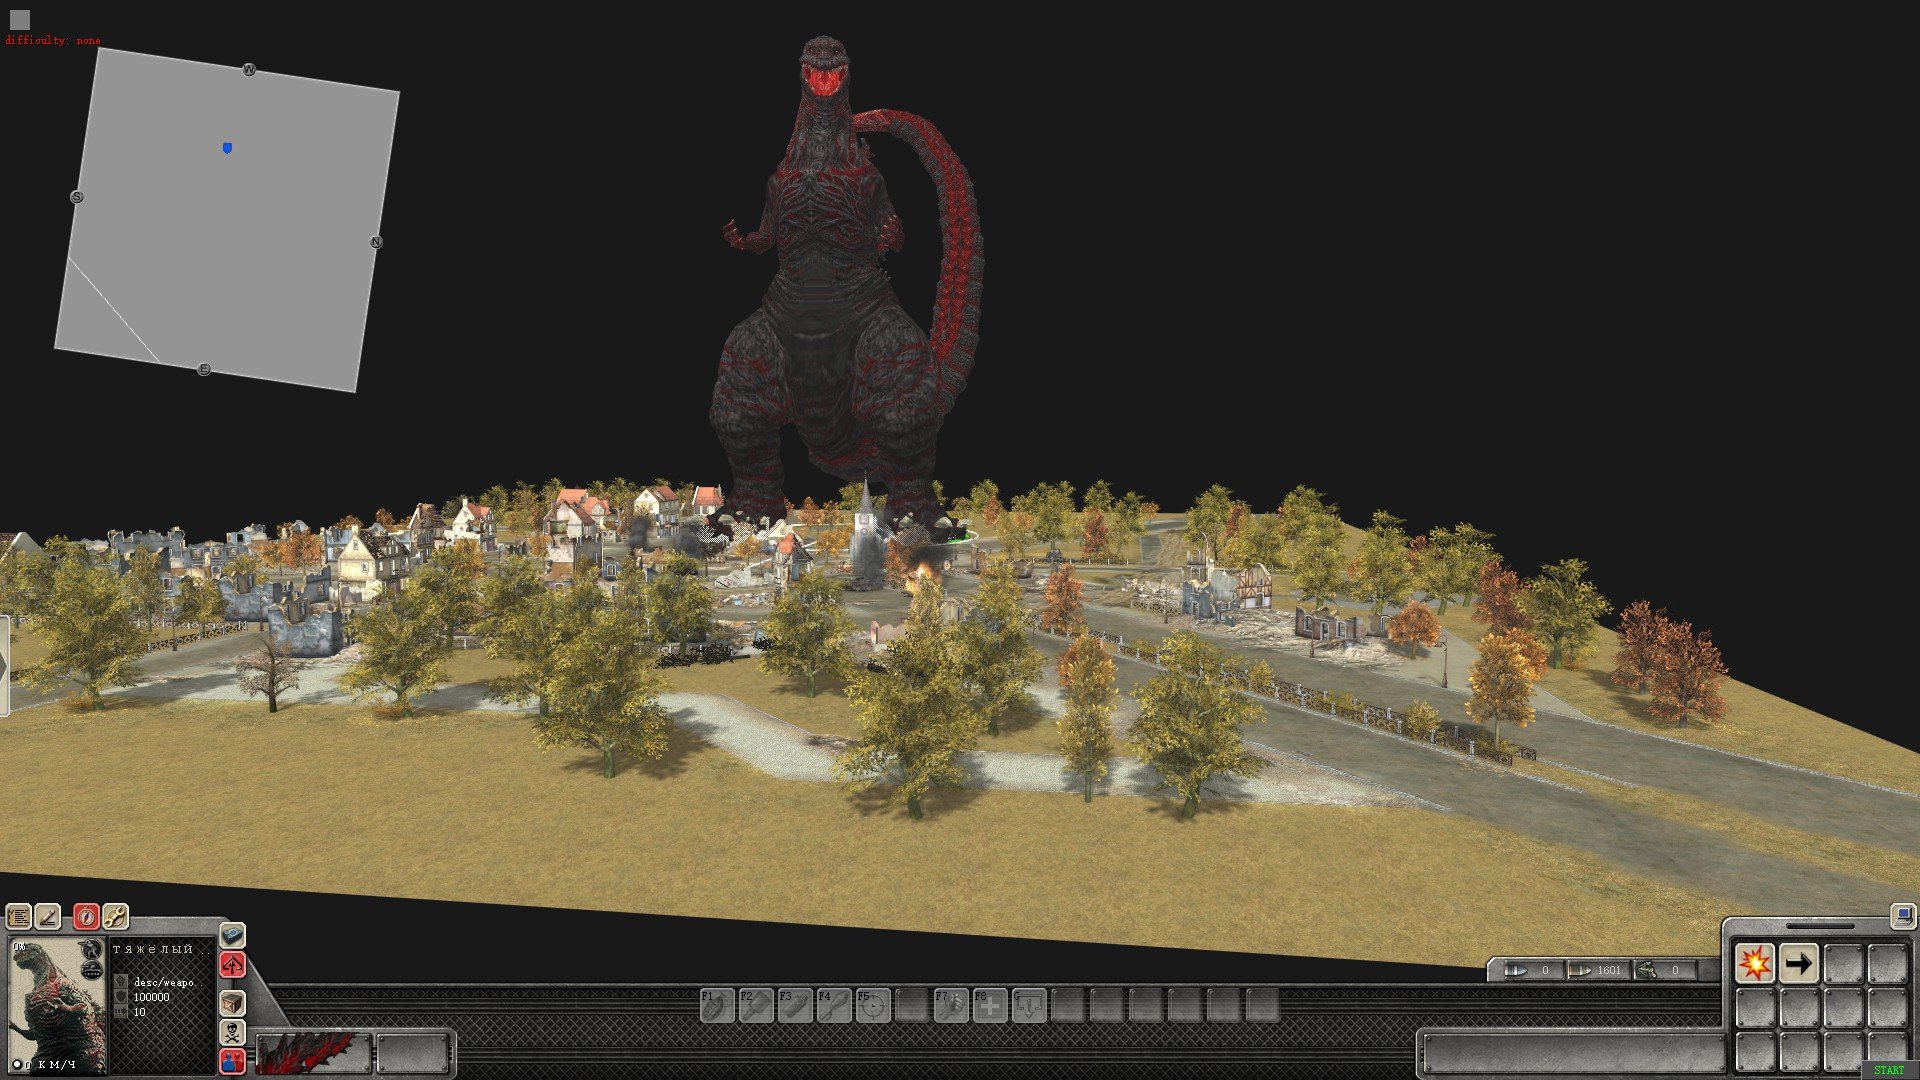Toggle the red upward arrows stance button
This screenshot has height=1080, width=1920.
(x=232, y=966)
